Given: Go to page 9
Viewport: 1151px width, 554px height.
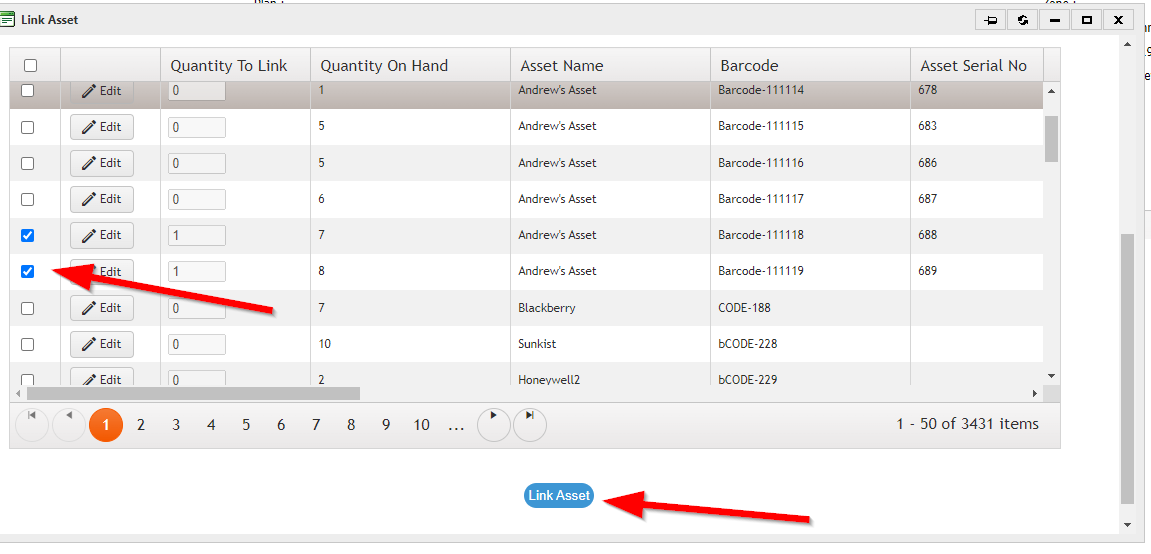Looking at the screenshot, I should 386,424.
